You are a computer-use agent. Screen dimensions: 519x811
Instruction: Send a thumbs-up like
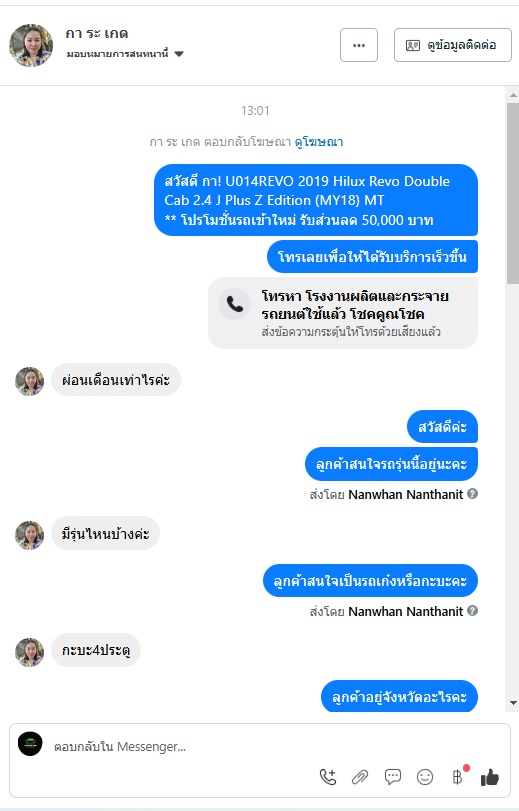[490, 777]
